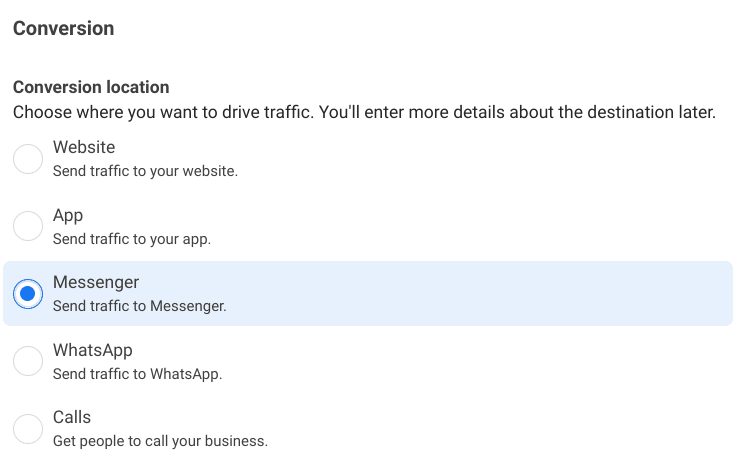This screenshot has height=471, width=737.
Task: Click empty area of highlighted Messenger row
Action: (x=470, y=294)
